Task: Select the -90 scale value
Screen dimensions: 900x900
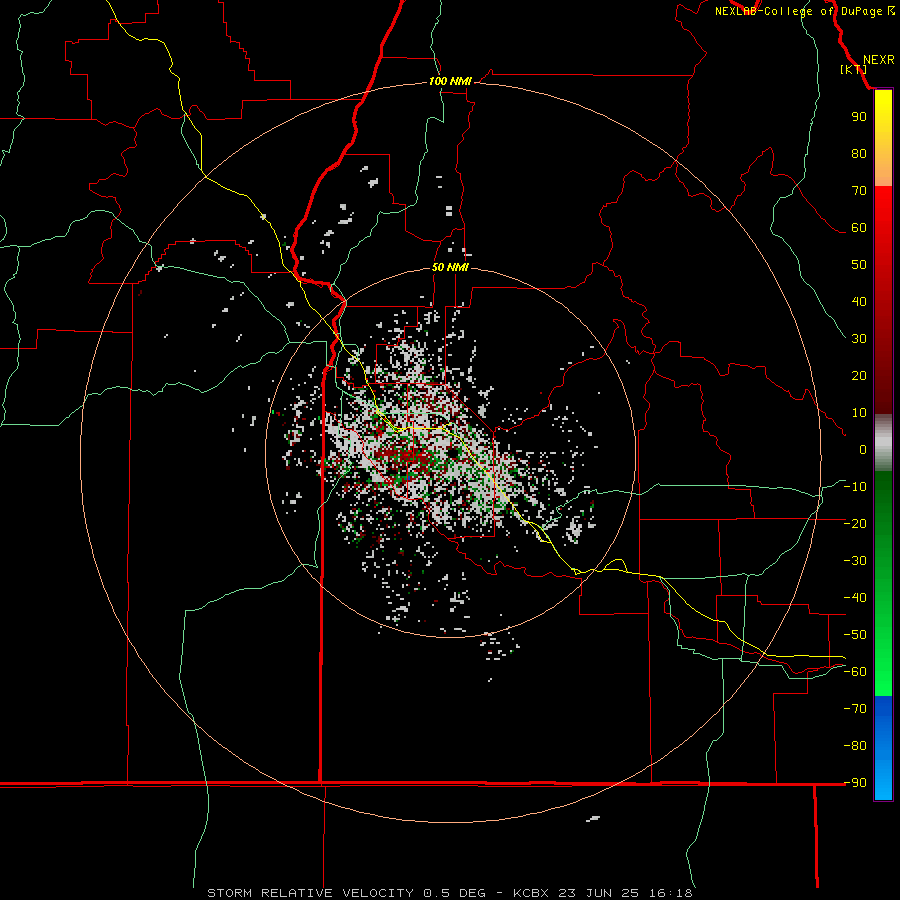Action: click(855, 783)
